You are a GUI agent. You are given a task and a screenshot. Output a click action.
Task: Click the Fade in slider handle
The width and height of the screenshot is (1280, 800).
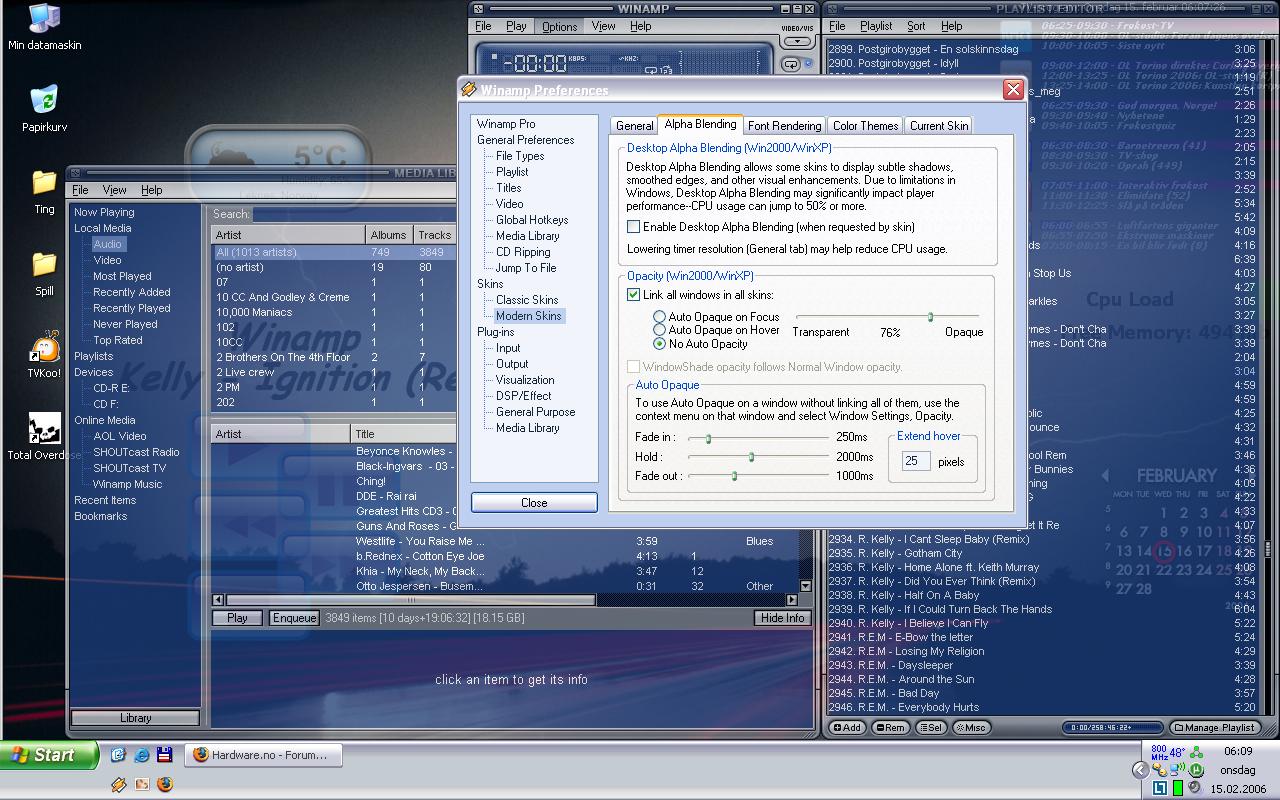(708, 438)
